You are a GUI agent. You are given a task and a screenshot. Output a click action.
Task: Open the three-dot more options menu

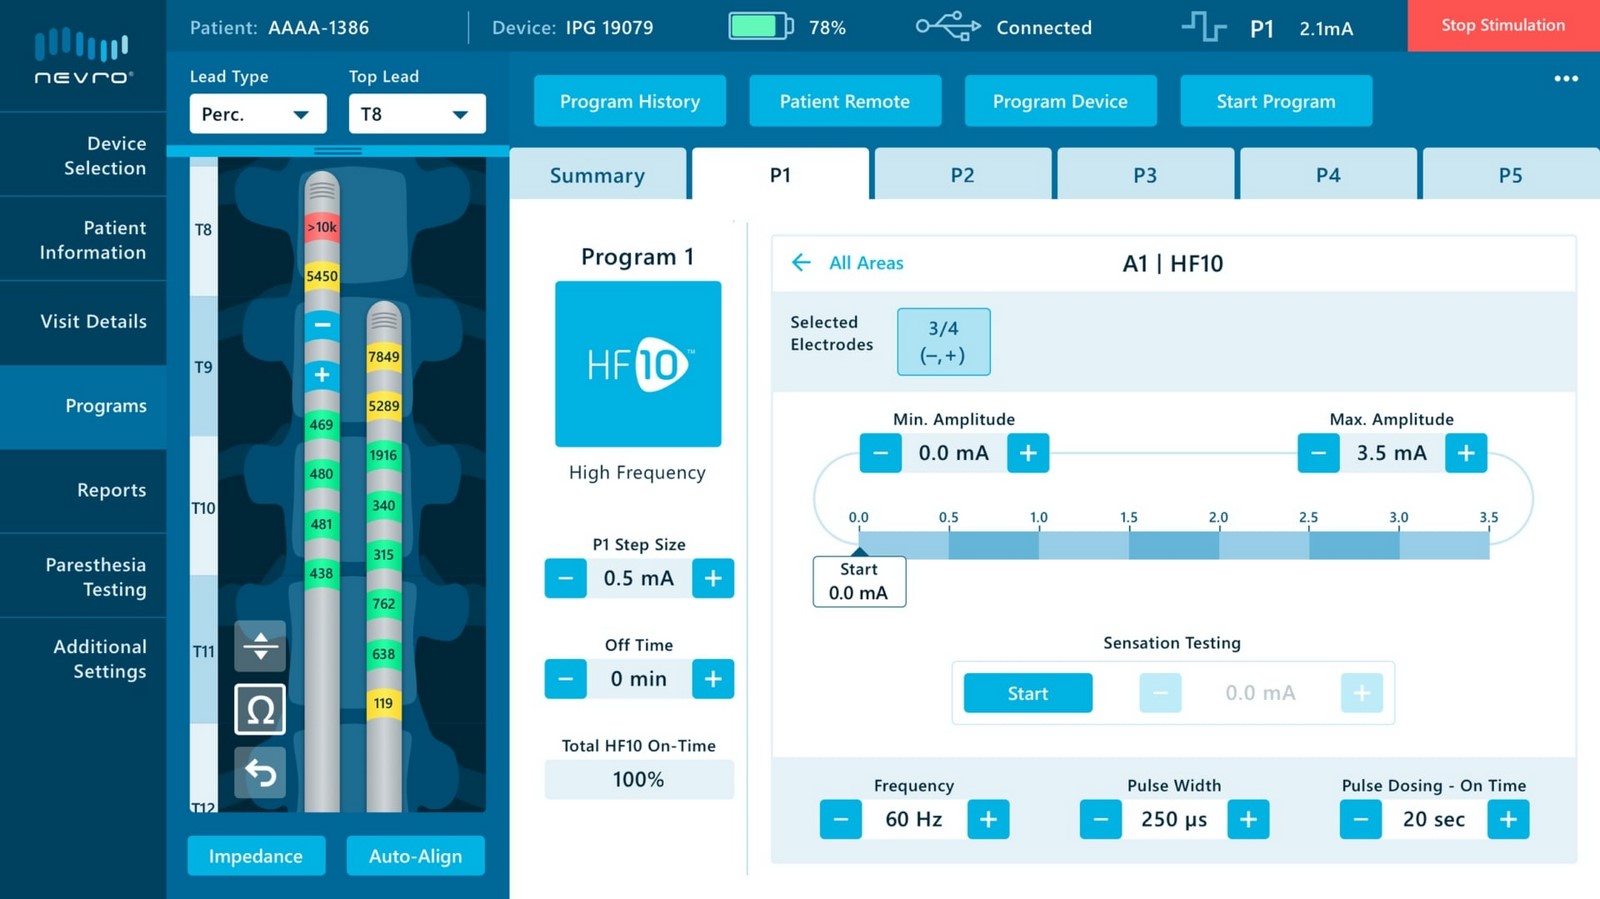tap(1566, 79)
